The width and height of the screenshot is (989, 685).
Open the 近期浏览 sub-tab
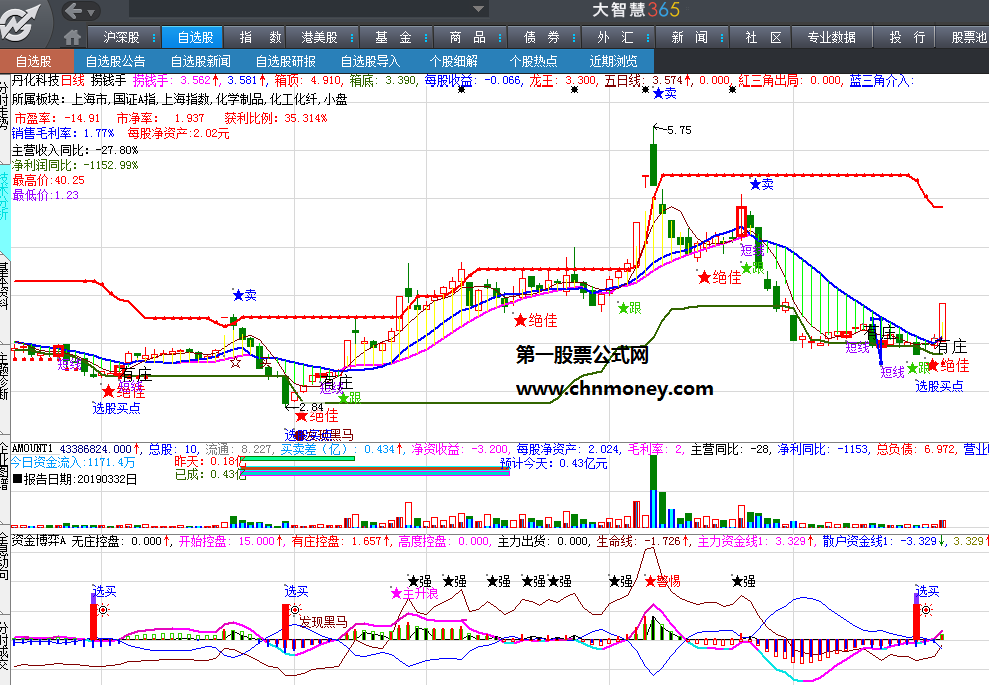pos(613,61)
